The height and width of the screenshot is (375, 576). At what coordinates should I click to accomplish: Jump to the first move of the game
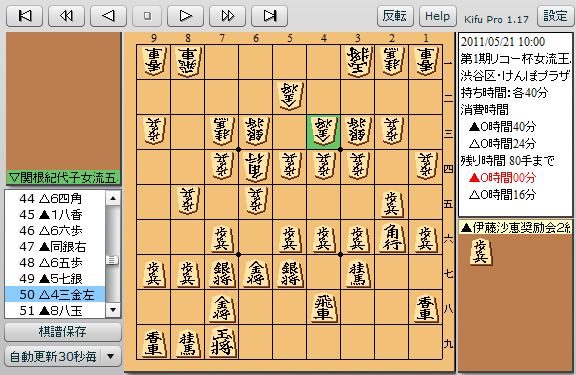(x=25, y=16)
